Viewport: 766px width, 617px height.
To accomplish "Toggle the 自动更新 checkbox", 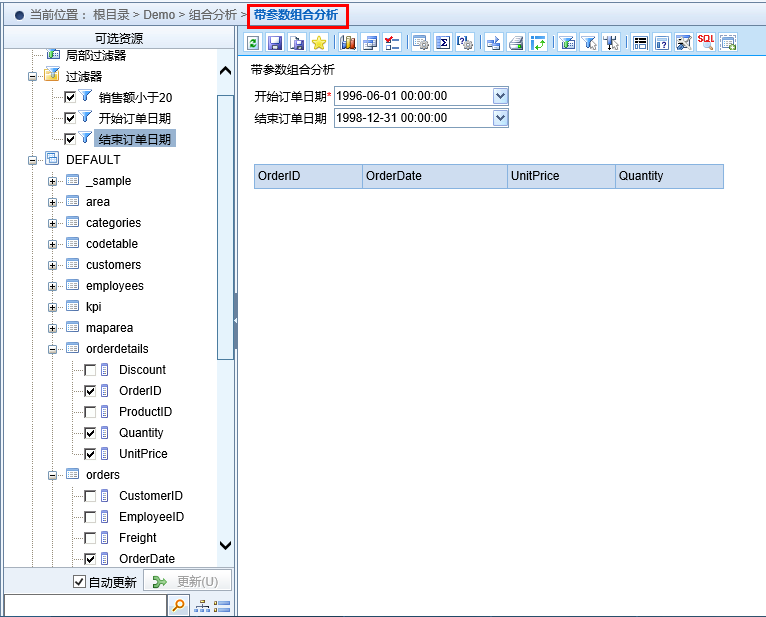I will pyautogui.click(x=79, y=581).
